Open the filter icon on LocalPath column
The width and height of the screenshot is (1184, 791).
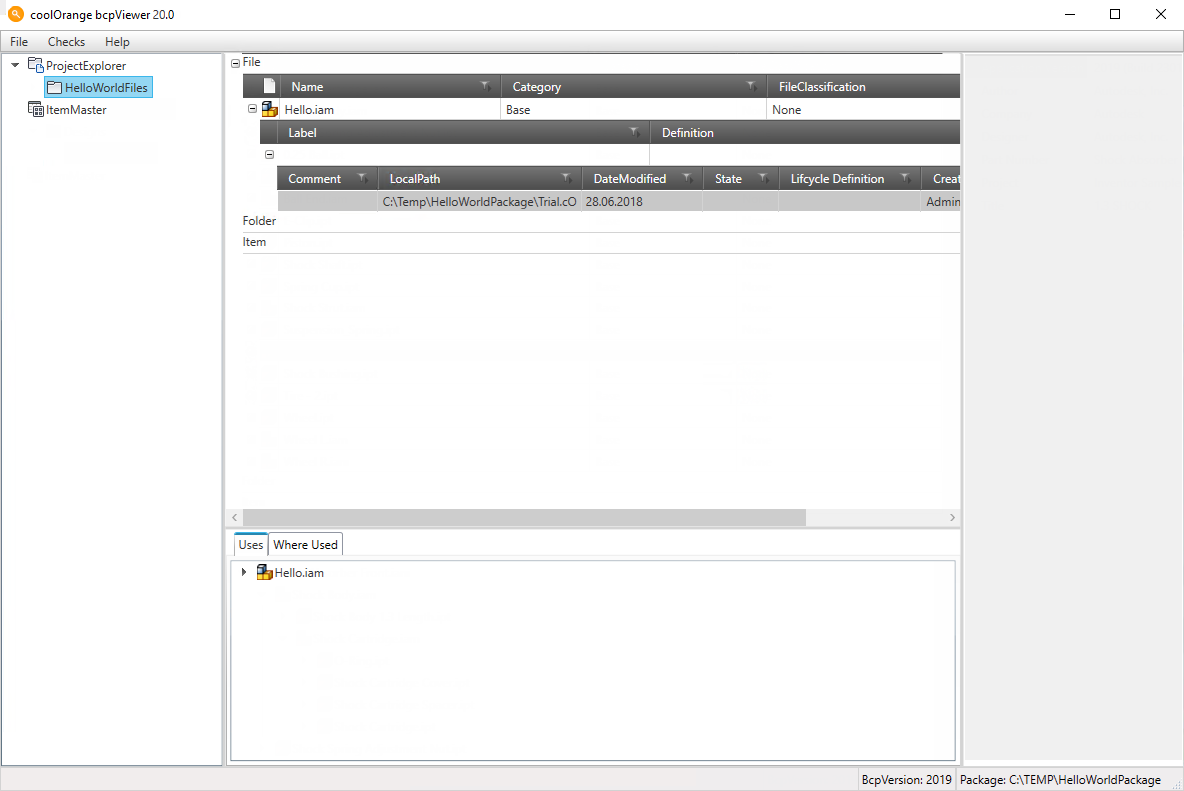567,179
